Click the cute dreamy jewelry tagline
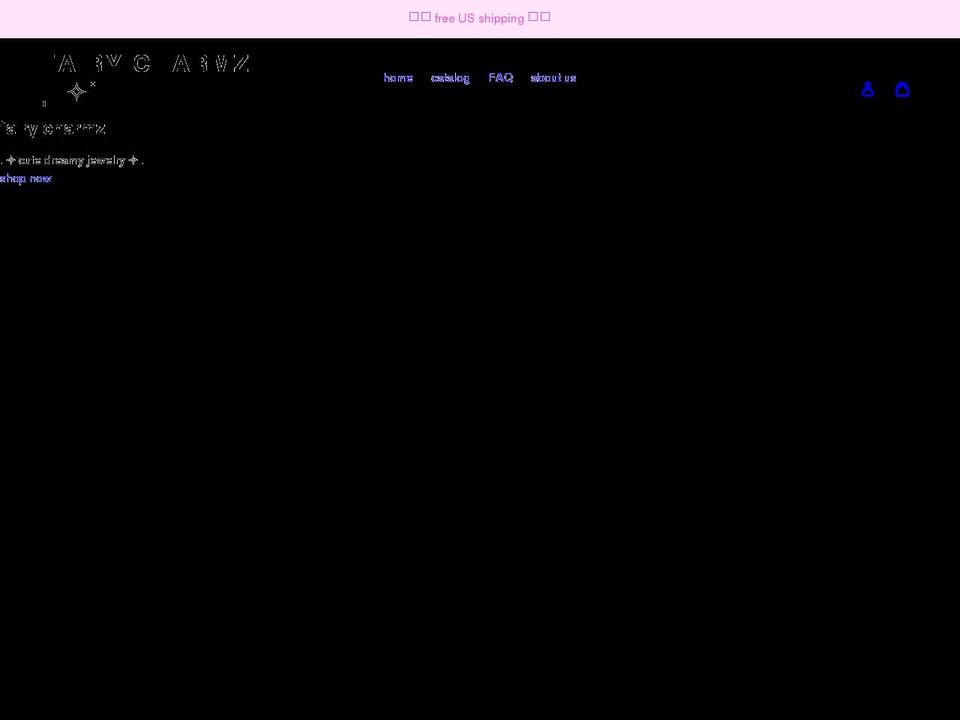The image size is (960, 720). [x=70, y=160]
